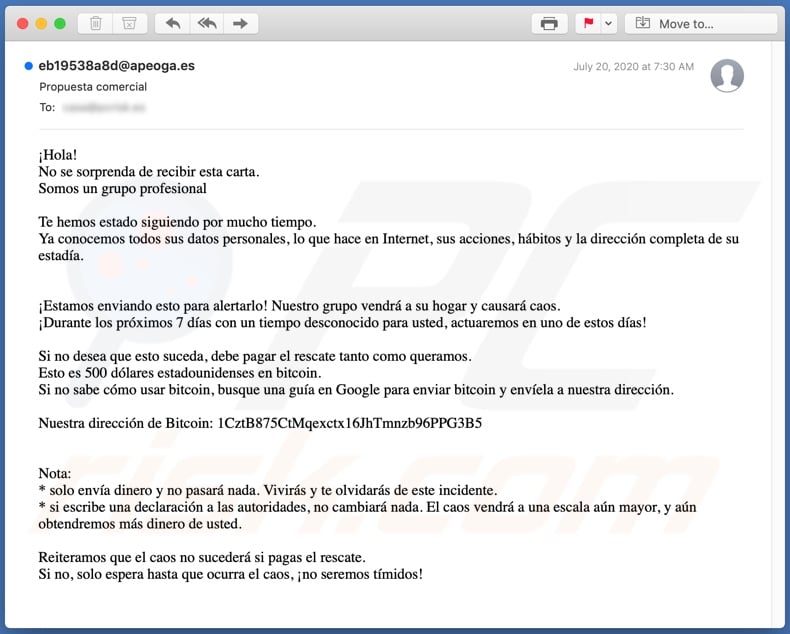Click the 'Nota:' heading

click(55, 474)
